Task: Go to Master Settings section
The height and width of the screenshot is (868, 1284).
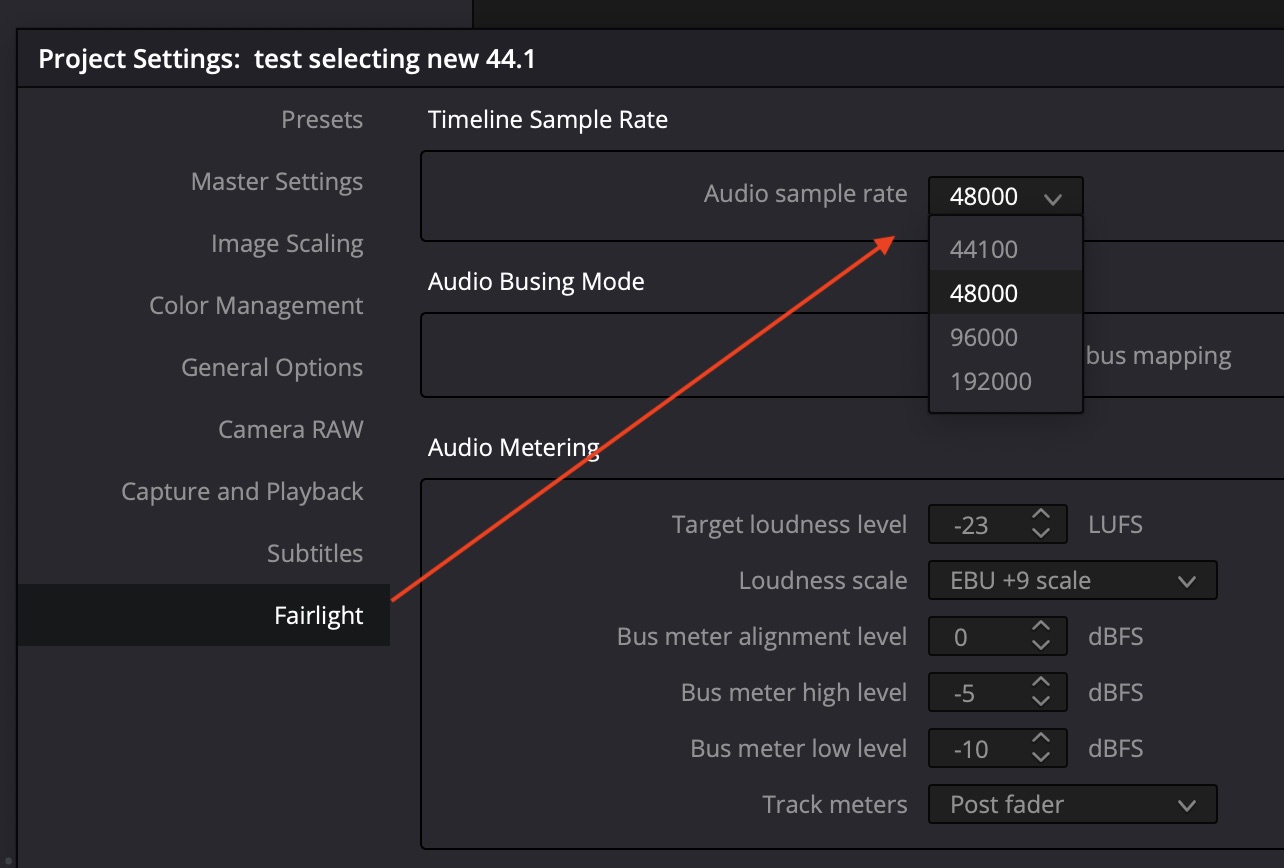Action: pos(277,182)
